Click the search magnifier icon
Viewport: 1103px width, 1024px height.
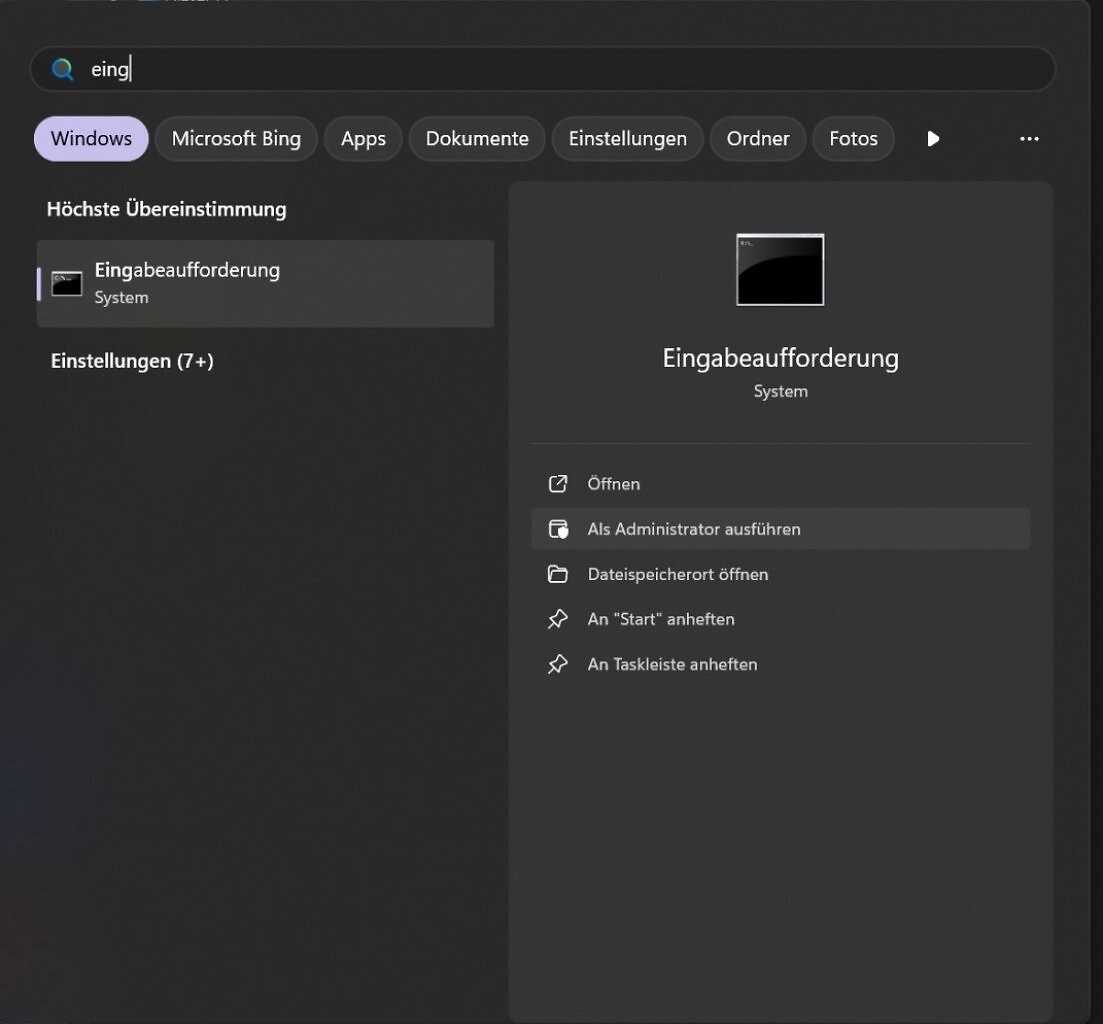[x=63, y=69]
